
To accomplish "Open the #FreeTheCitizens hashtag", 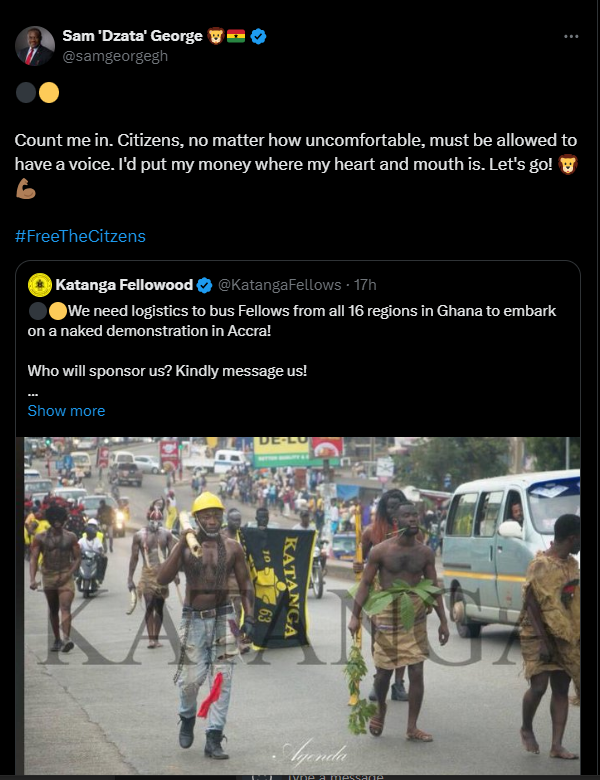I will point(80,236).
